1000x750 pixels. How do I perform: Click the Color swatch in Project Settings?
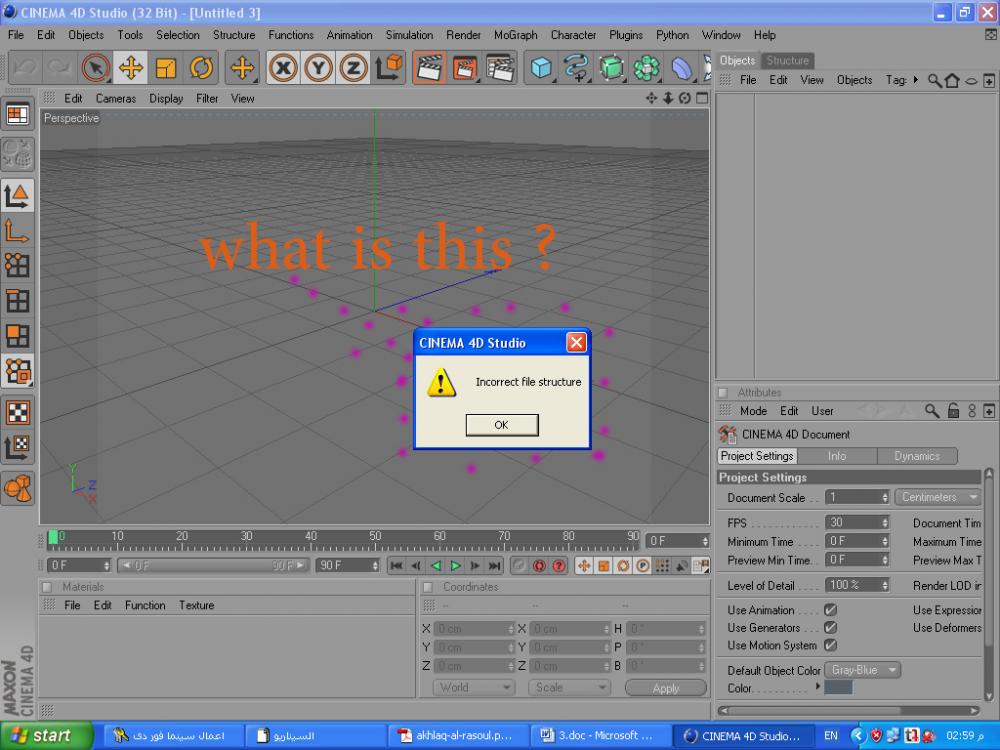coord(838,688)
